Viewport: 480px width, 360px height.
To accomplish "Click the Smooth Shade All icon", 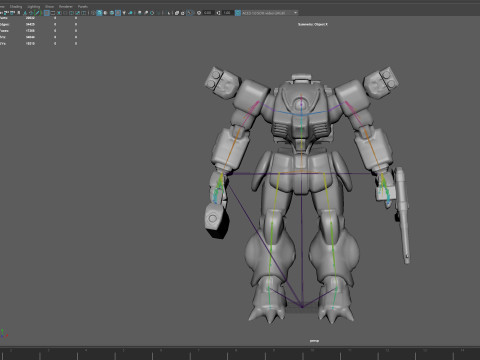I will click(99, 13).
